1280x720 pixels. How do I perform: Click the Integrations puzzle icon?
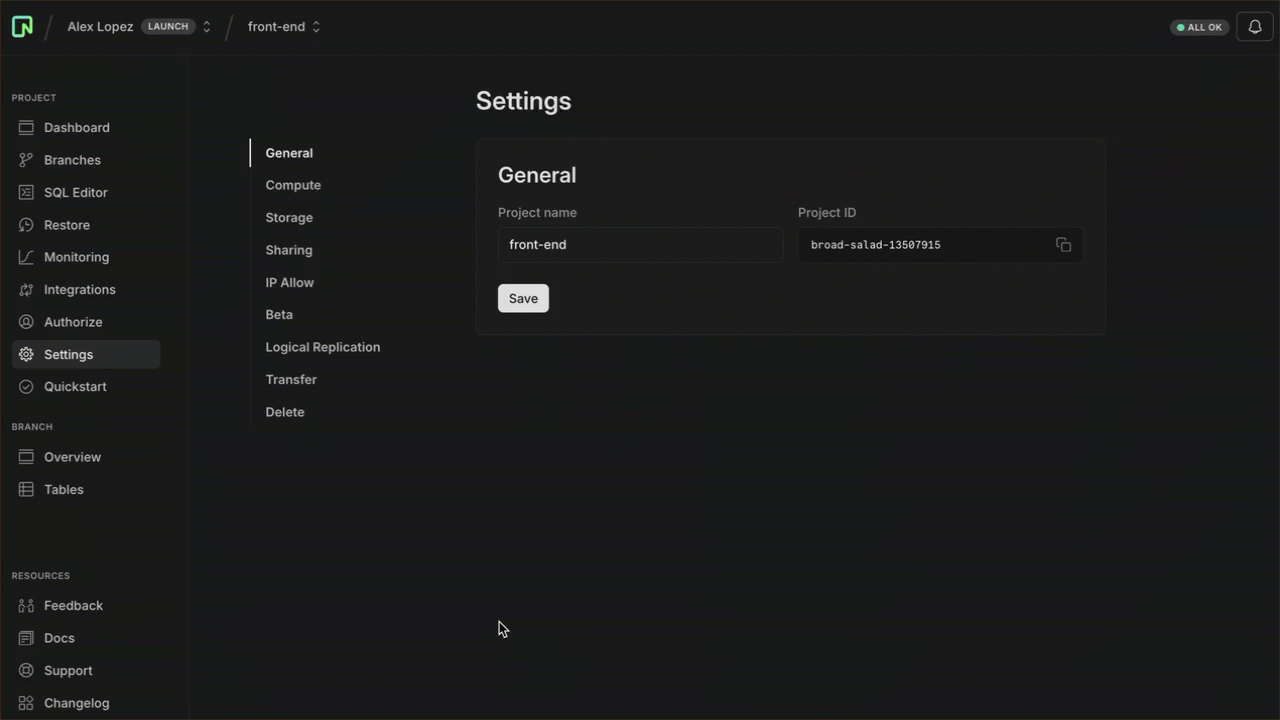click(x=26, y=290)
